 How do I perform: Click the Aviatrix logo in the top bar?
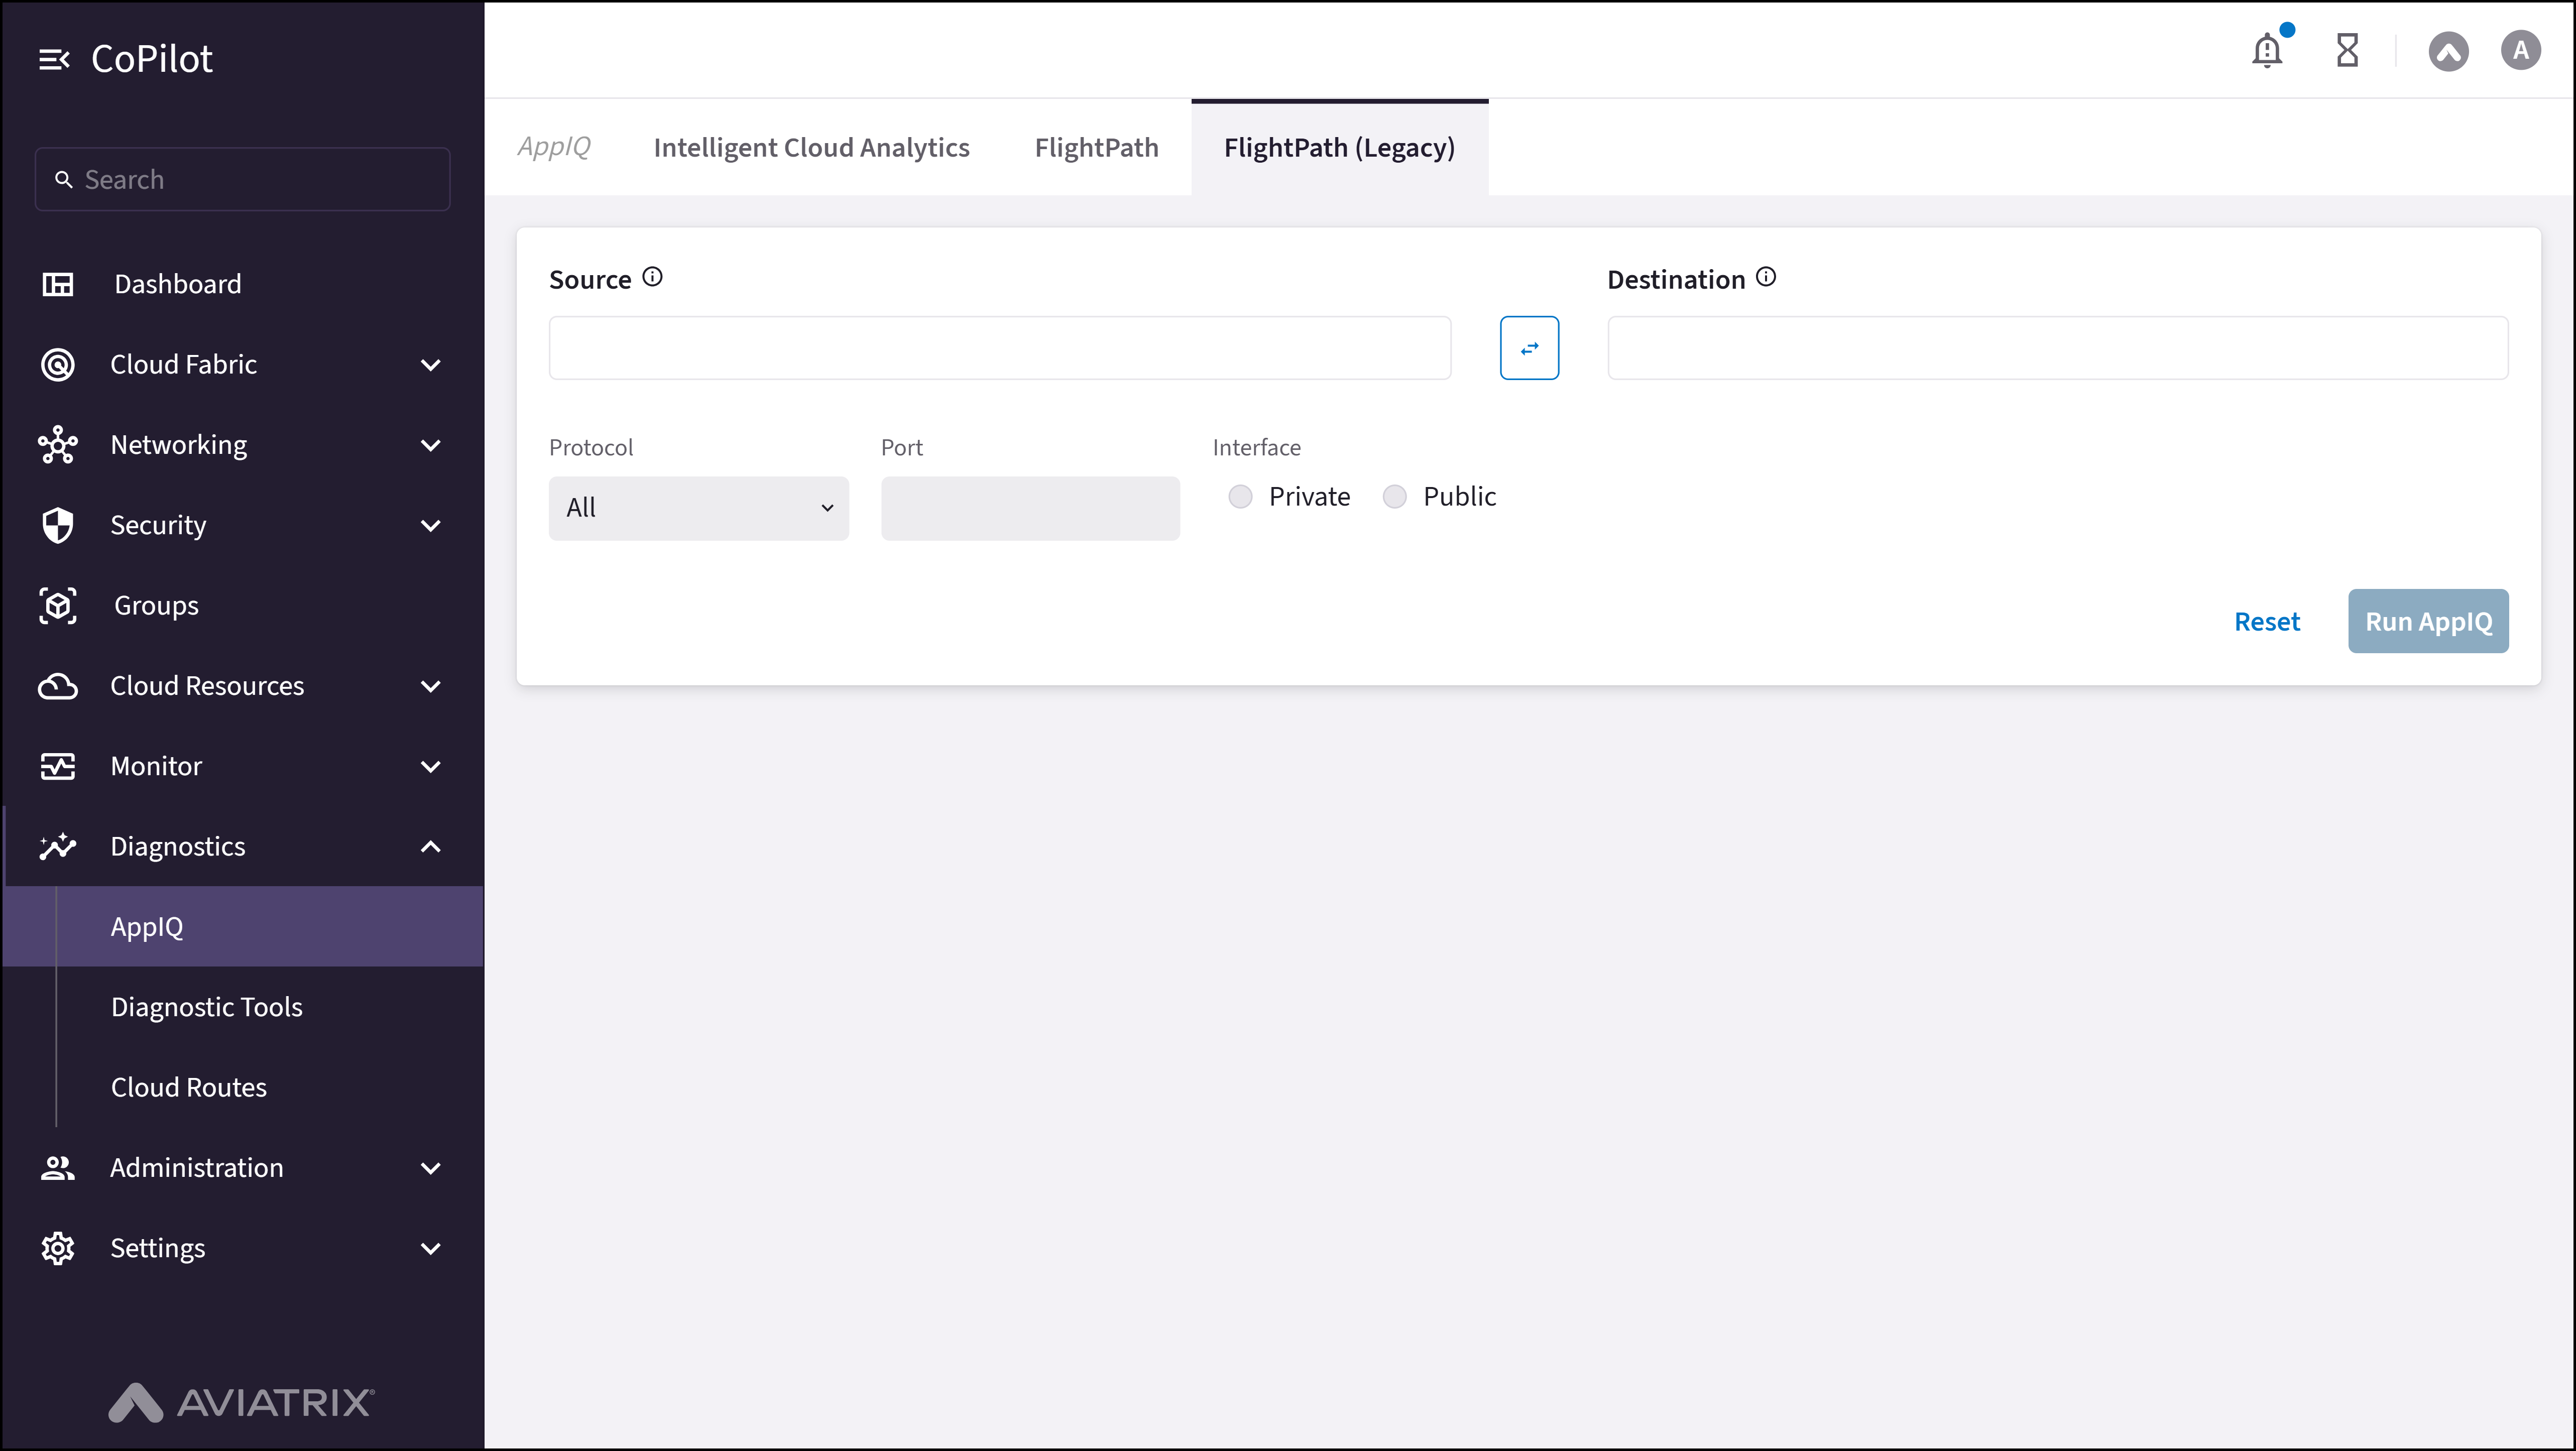[x=2449, y=51]
